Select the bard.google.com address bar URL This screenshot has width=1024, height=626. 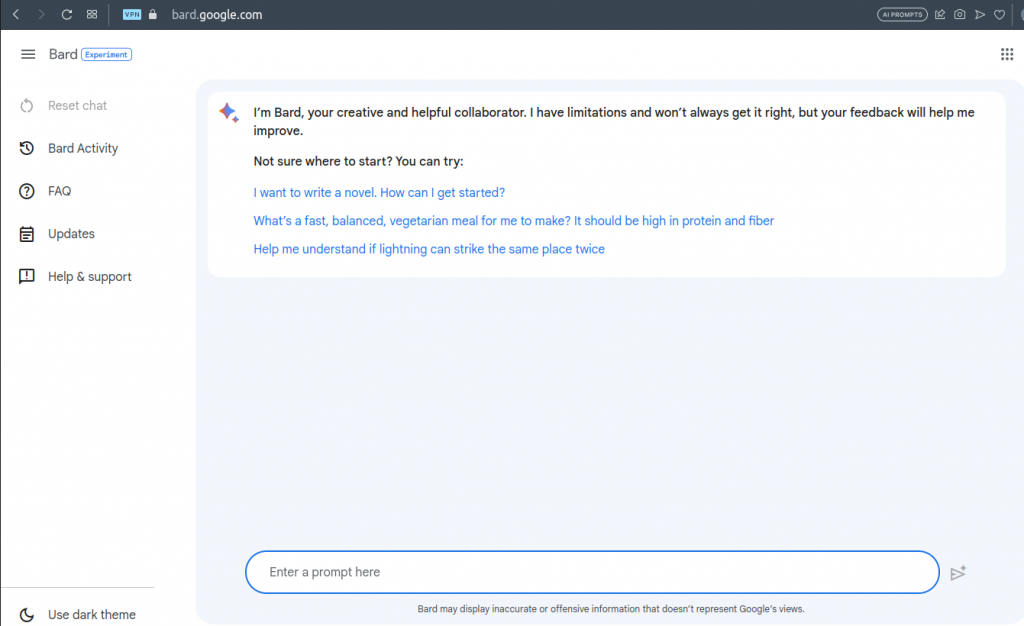click(x=217, y=14)
